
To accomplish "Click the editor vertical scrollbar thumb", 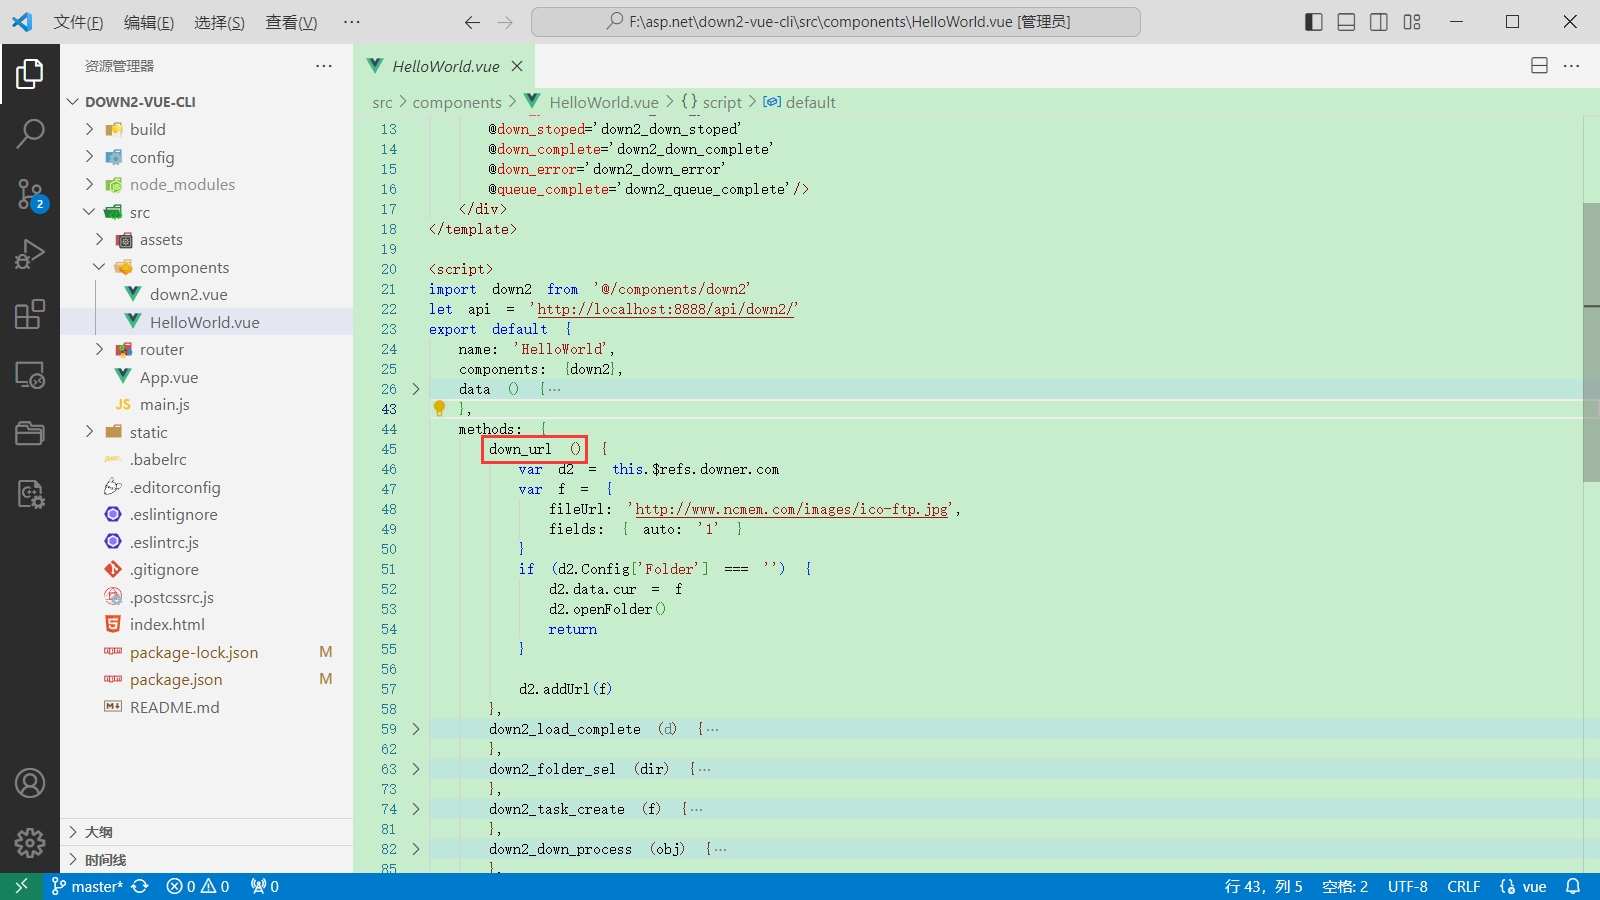I will (1591, 340).
